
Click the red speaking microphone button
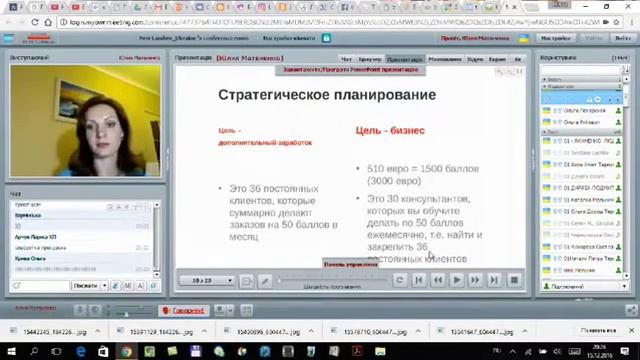(x=183, y=311)
